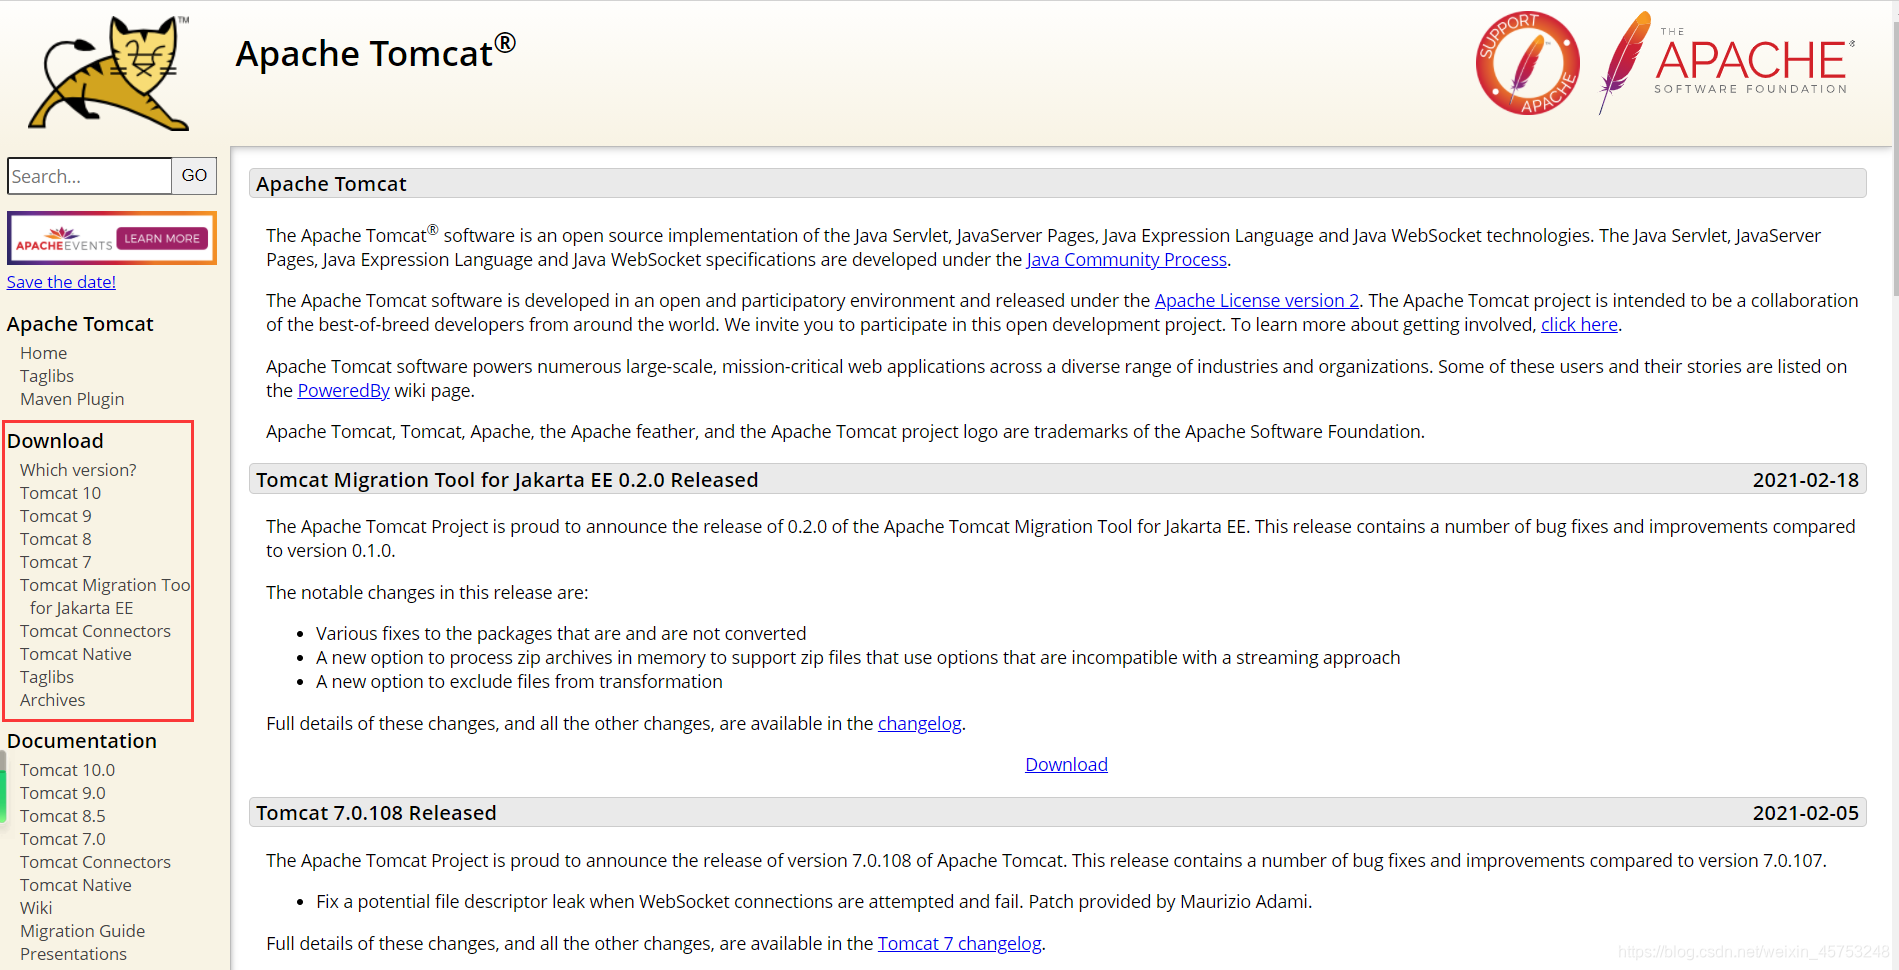Click the ApacheEvents Learn More banner
Viewport: 1899px width, 970px height.
pyautogui.click(x=111, y=238)
